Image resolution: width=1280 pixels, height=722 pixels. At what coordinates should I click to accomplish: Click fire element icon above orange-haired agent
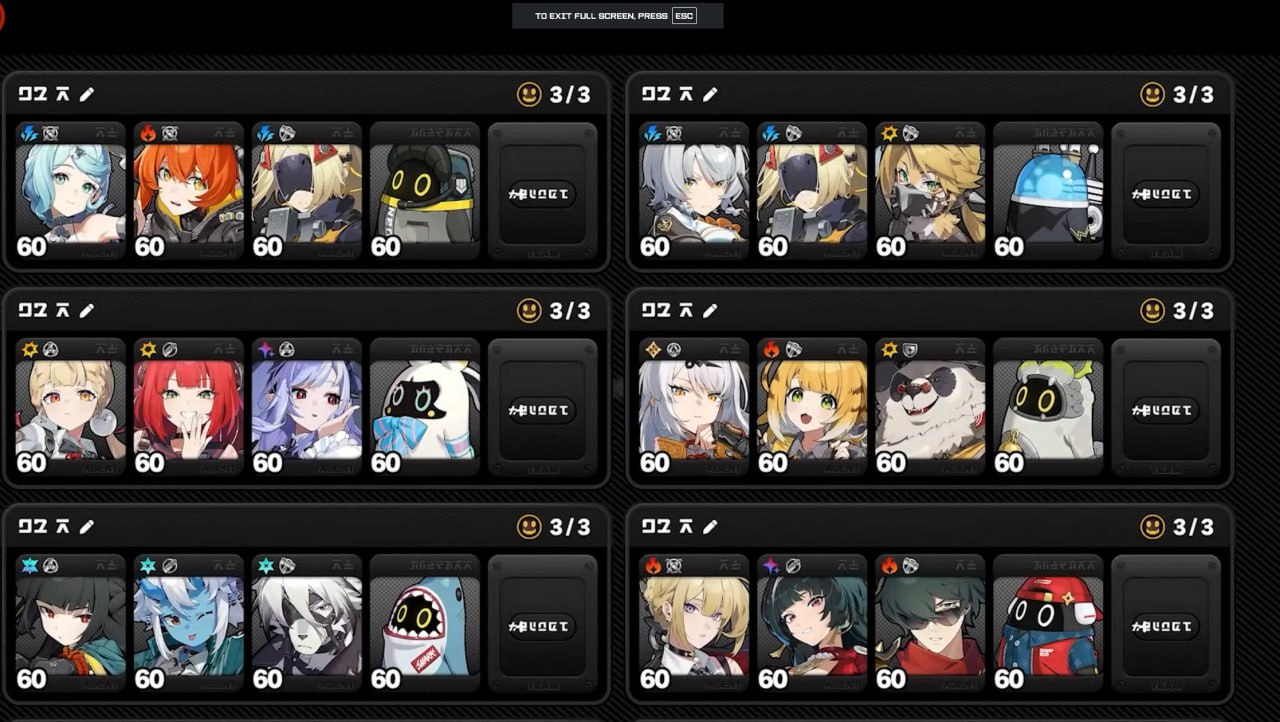tap(148, 132)
